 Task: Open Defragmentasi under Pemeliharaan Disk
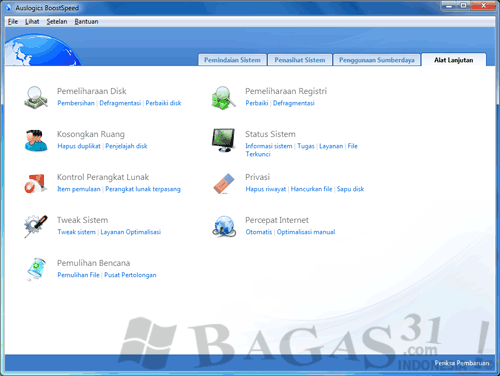120,103
